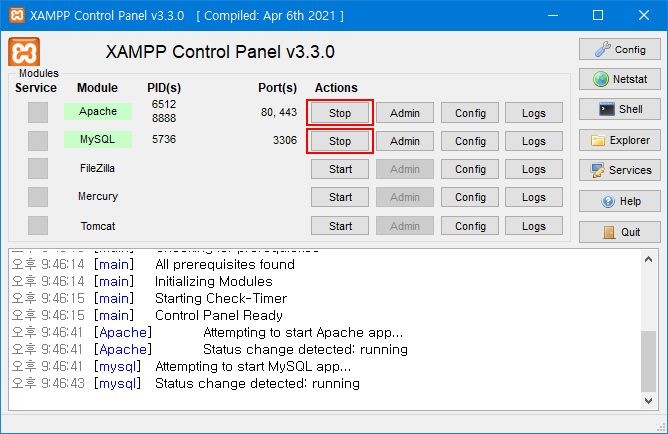Image resolution: width=668 pixels, height=434 pixels.
Task: Click the log scrollbar up arrow
Action: (648, 259)
